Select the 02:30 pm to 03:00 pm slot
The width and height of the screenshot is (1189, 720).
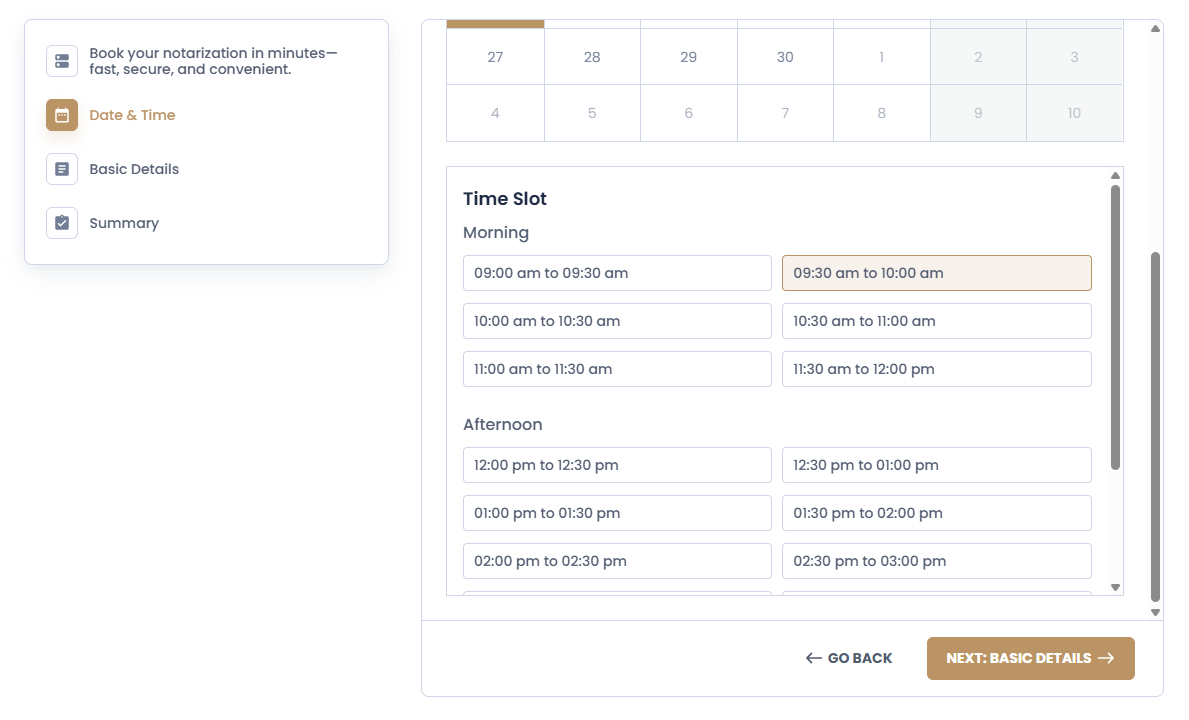936,561
